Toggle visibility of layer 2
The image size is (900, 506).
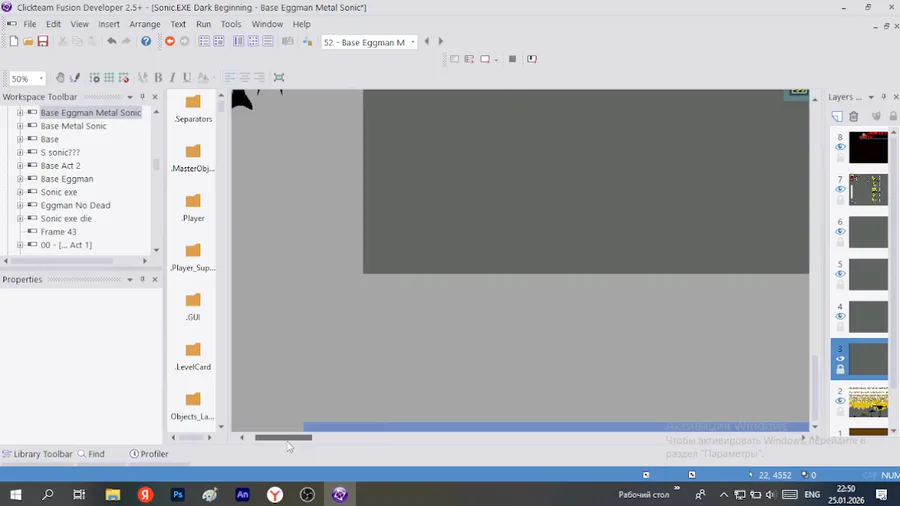coord(840,400)
